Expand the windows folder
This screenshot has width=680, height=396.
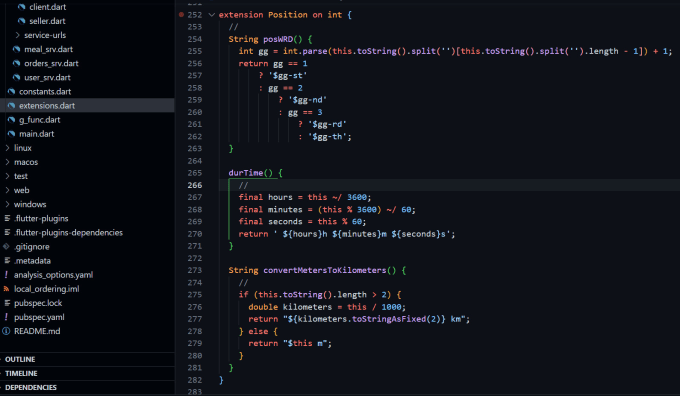[30, 204]
